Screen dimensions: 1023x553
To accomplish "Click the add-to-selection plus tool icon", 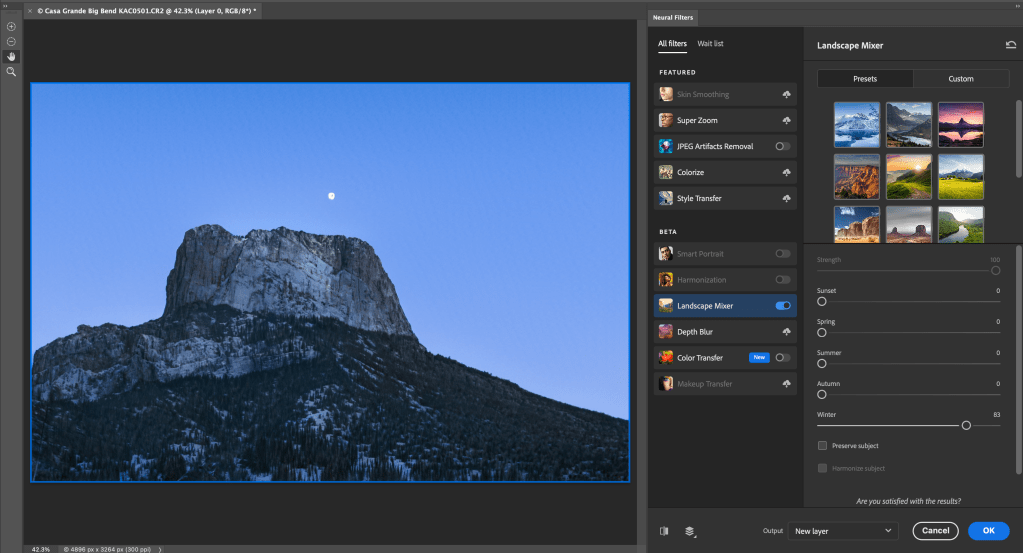I will coord(11,26).
